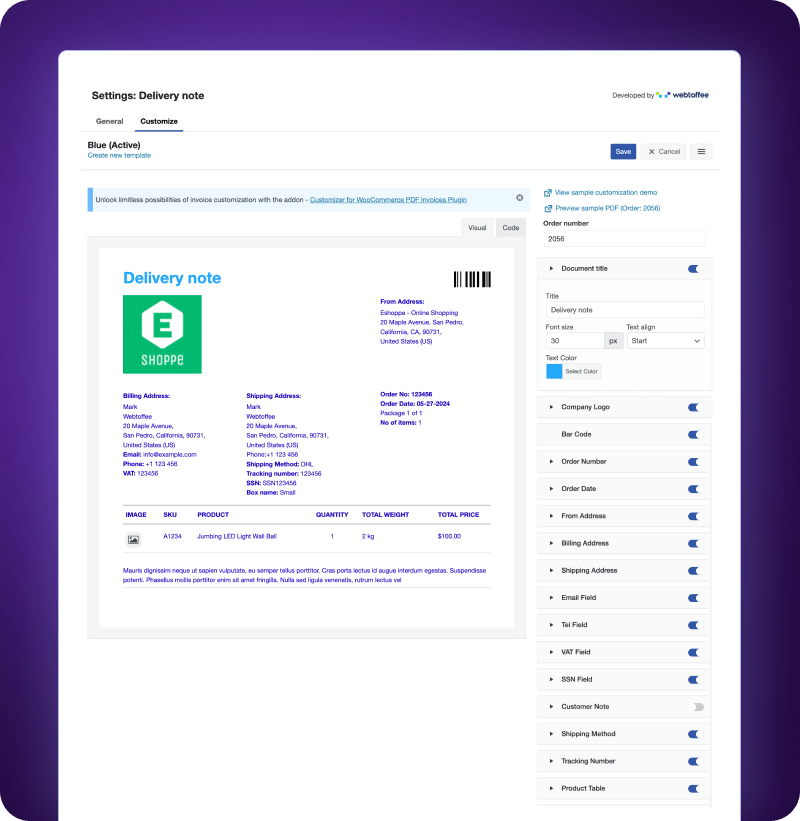Click the Order number input field
Screen dimensions: 800x821
tap(624, 239)
